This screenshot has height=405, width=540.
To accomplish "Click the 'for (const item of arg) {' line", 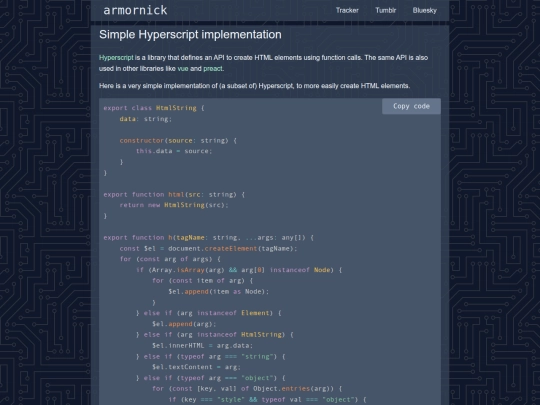I will (x=202, y=281).
